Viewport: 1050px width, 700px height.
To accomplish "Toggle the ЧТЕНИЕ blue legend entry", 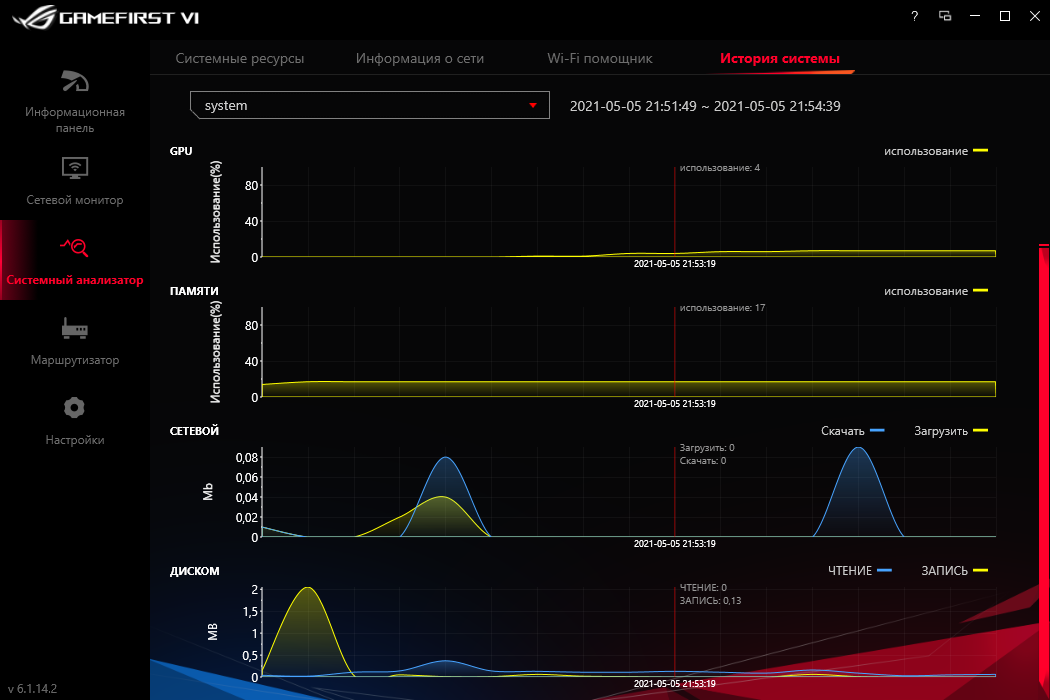I will click(x=860, y=571).
